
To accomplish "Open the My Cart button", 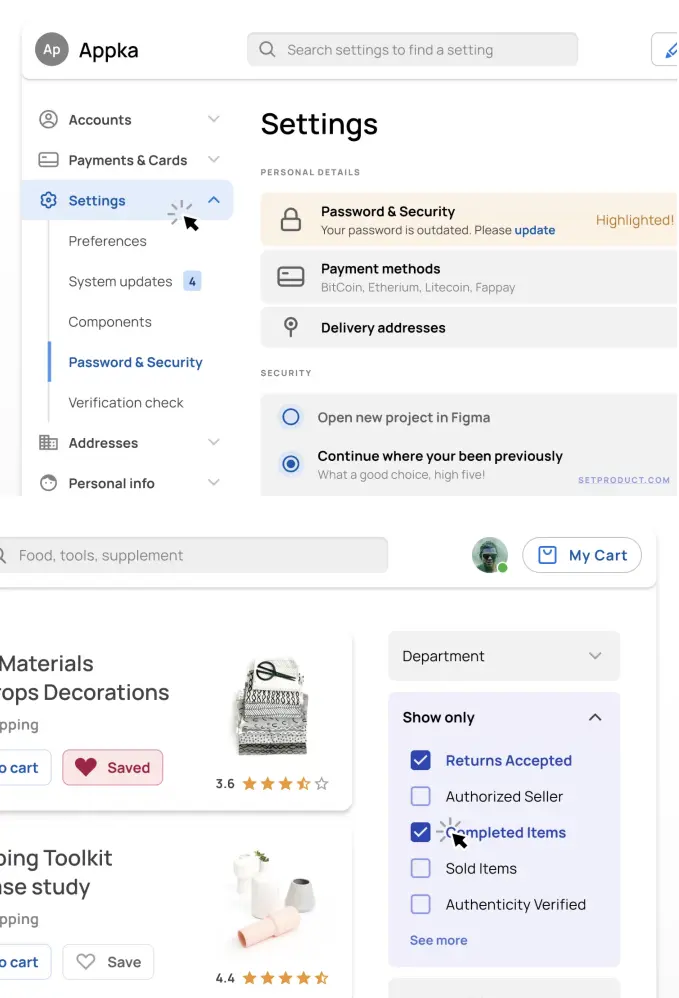I will point(582,555).
